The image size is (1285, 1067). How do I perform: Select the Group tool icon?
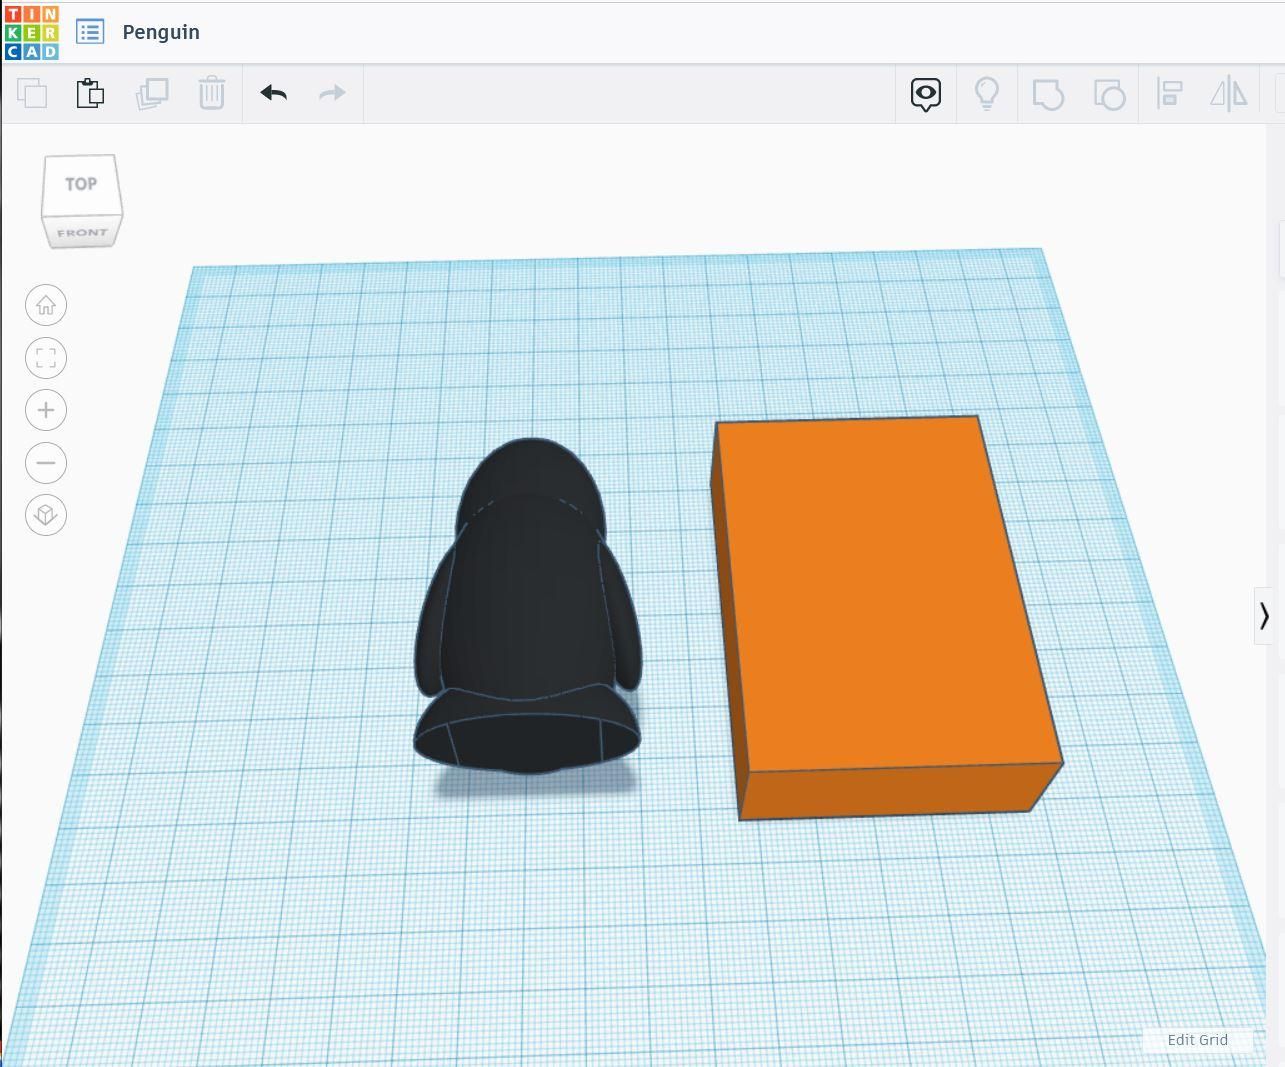pyautogui.click(x=1048, y=93)
